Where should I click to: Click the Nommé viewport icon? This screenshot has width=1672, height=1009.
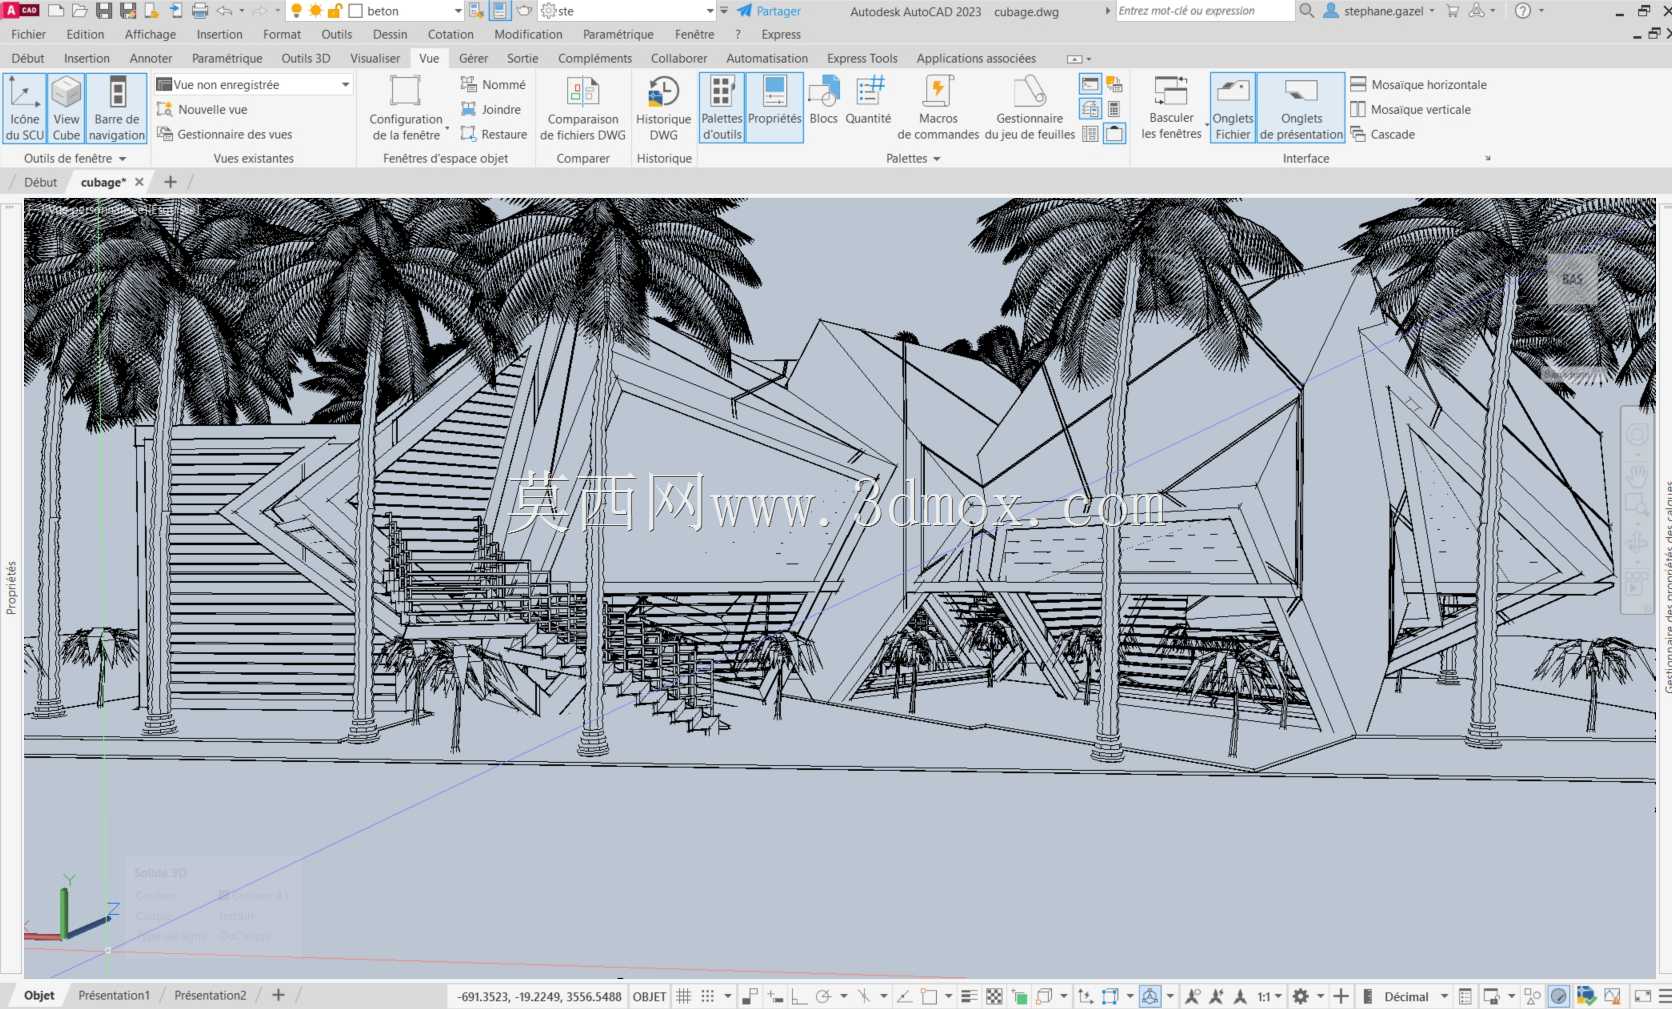point(468,84)
